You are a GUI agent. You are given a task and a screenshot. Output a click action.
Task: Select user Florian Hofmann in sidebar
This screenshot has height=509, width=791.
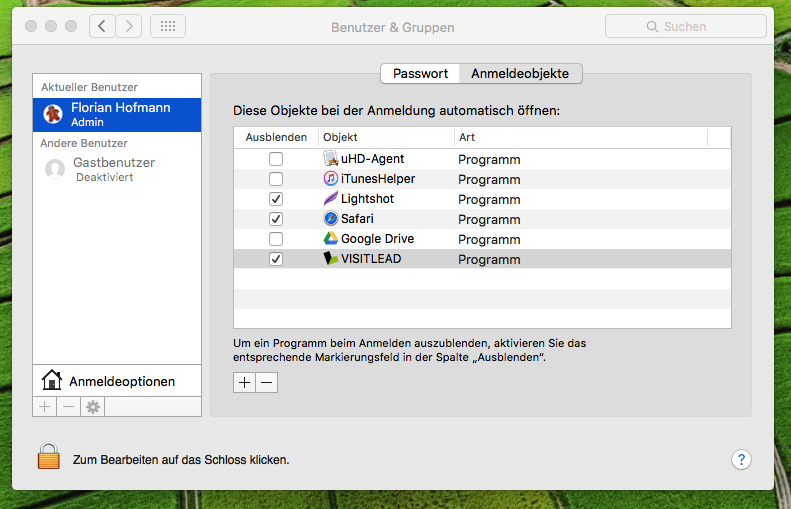coord(117,115)
